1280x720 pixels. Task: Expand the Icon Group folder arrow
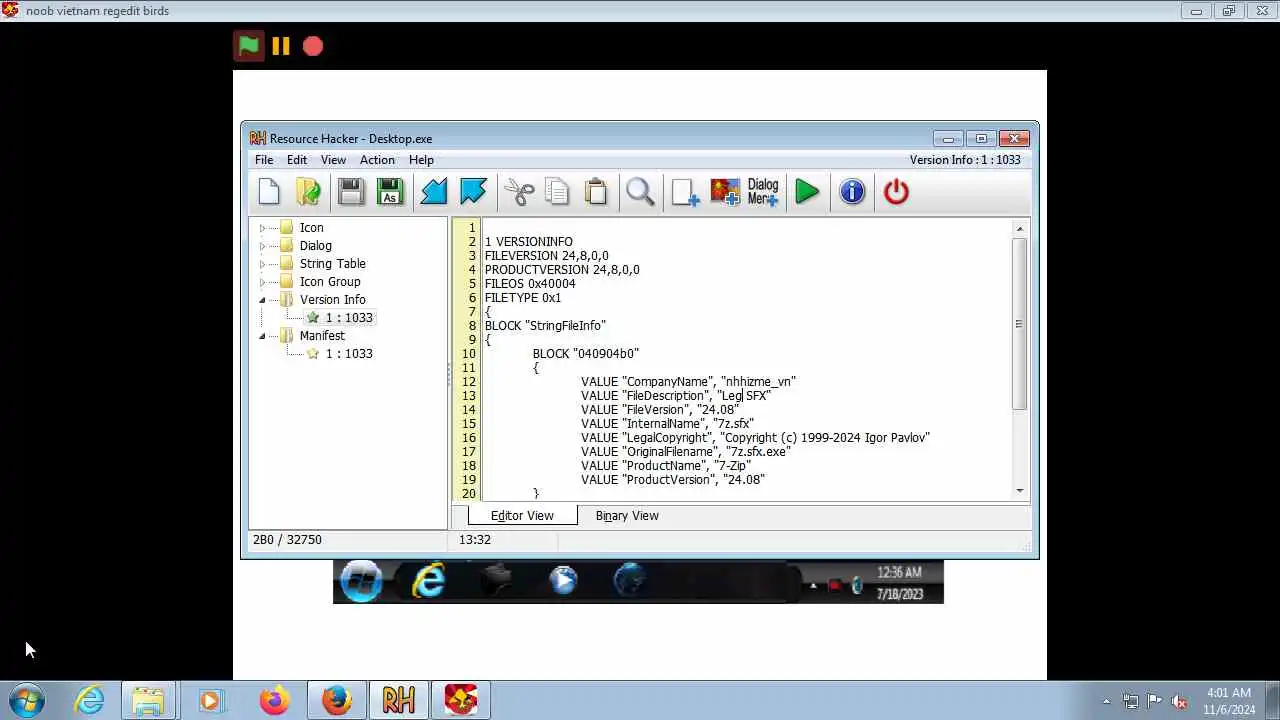pos(262,282)
